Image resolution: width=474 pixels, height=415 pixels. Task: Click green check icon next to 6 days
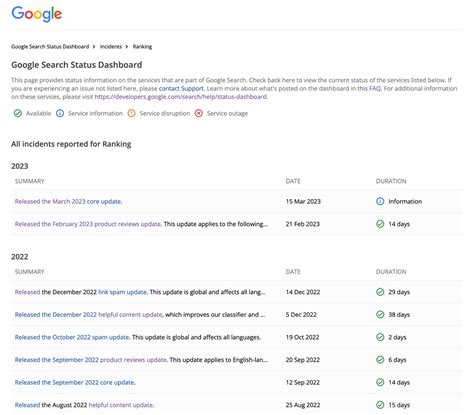(380, 360)
